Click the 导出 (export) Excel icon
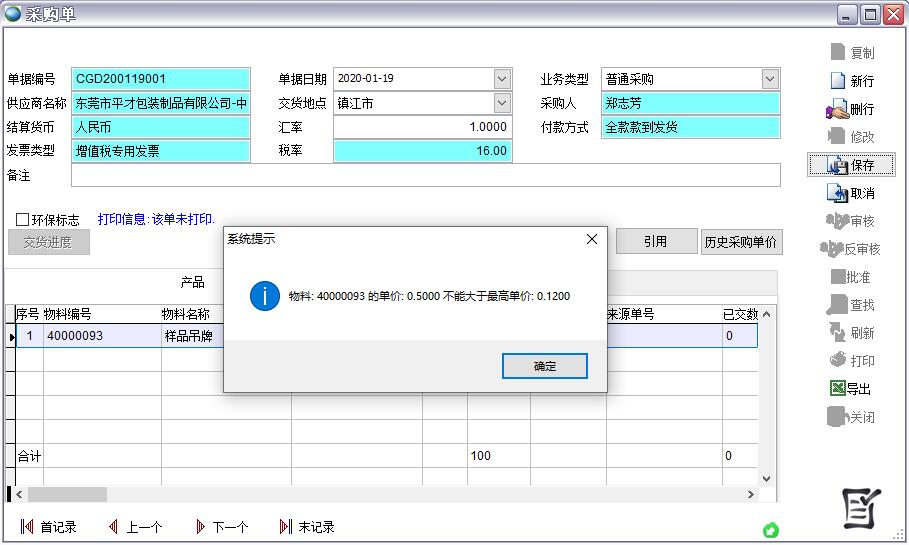This screenshot has width=909, height=545. pos(850,389)
